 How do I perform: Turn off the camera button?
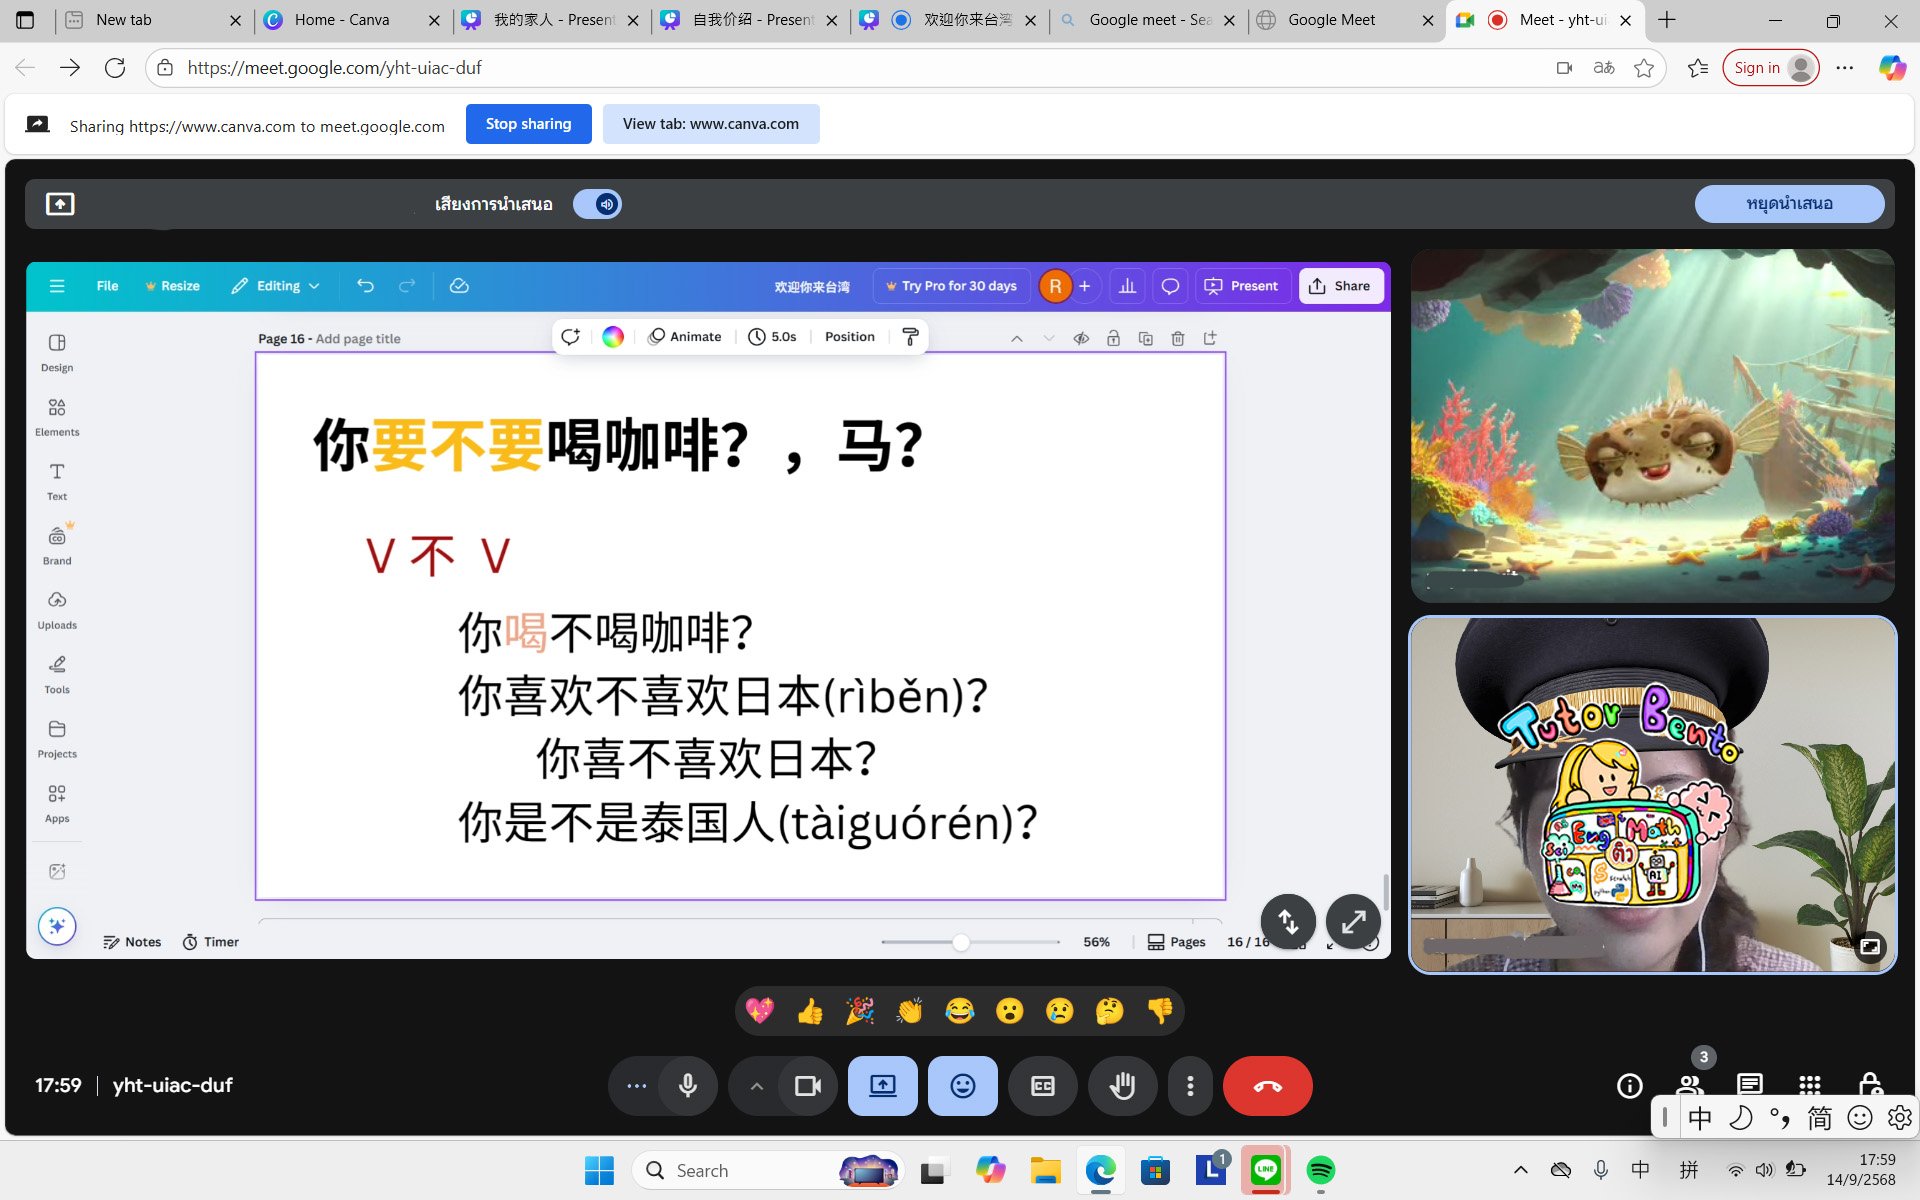pyautogui.click(x=807, y=1086)
